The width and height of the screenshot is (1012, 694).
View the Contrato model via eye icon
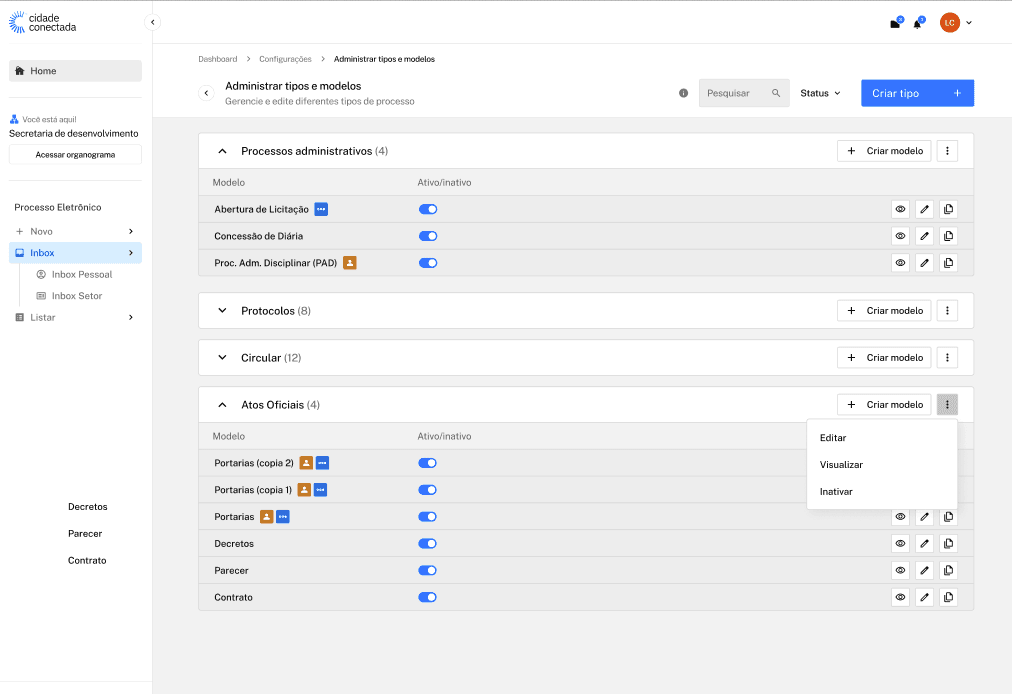[x=900, y=597]
